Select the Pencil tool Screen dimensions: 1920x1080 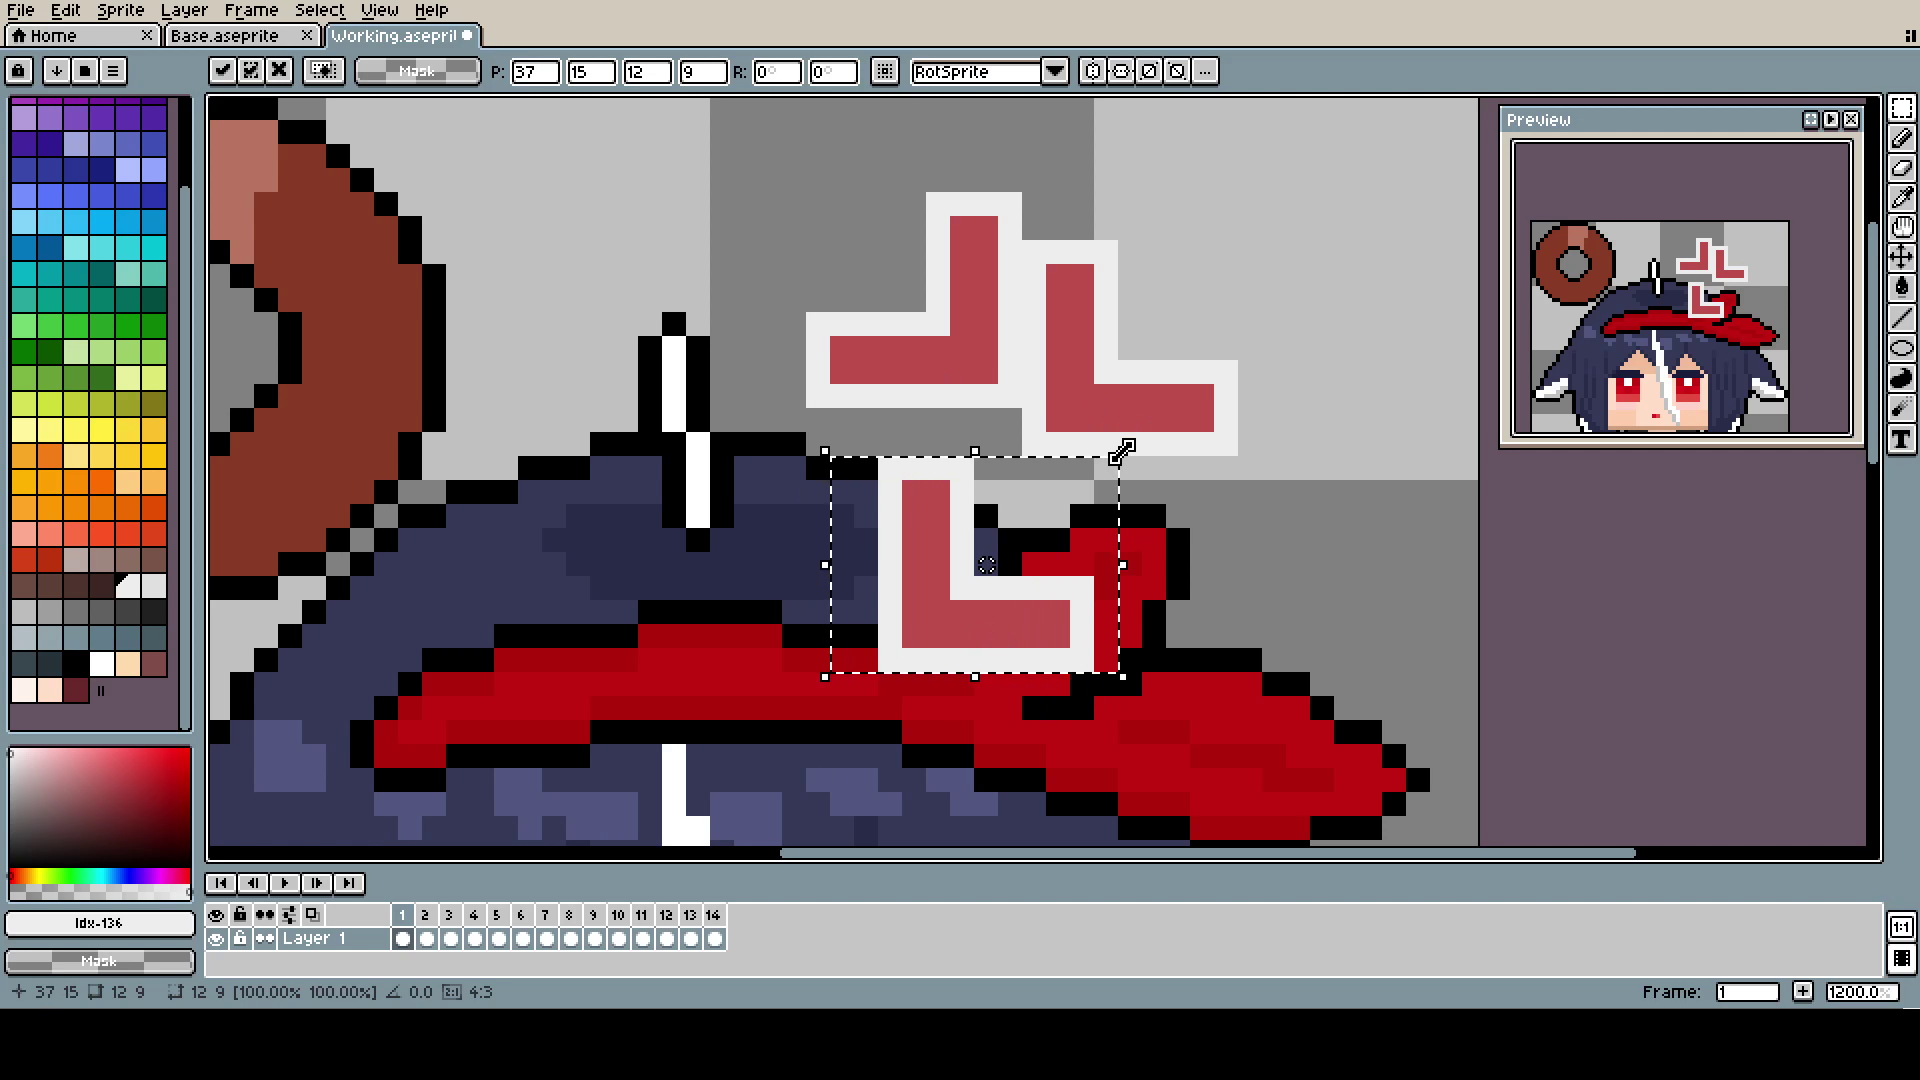(1902, 138)
